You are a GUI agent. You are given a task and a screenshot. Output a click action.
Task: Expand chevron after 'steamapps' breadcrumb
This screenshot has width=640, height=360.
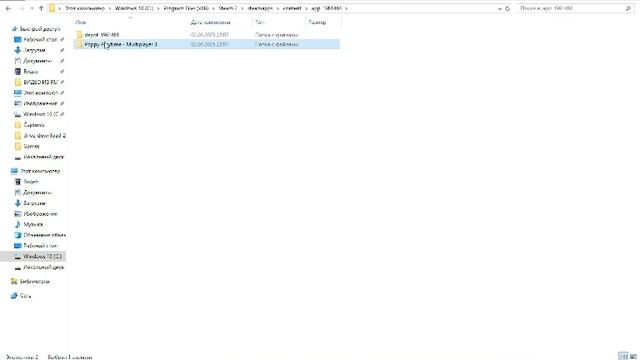[x=278, y=8]
